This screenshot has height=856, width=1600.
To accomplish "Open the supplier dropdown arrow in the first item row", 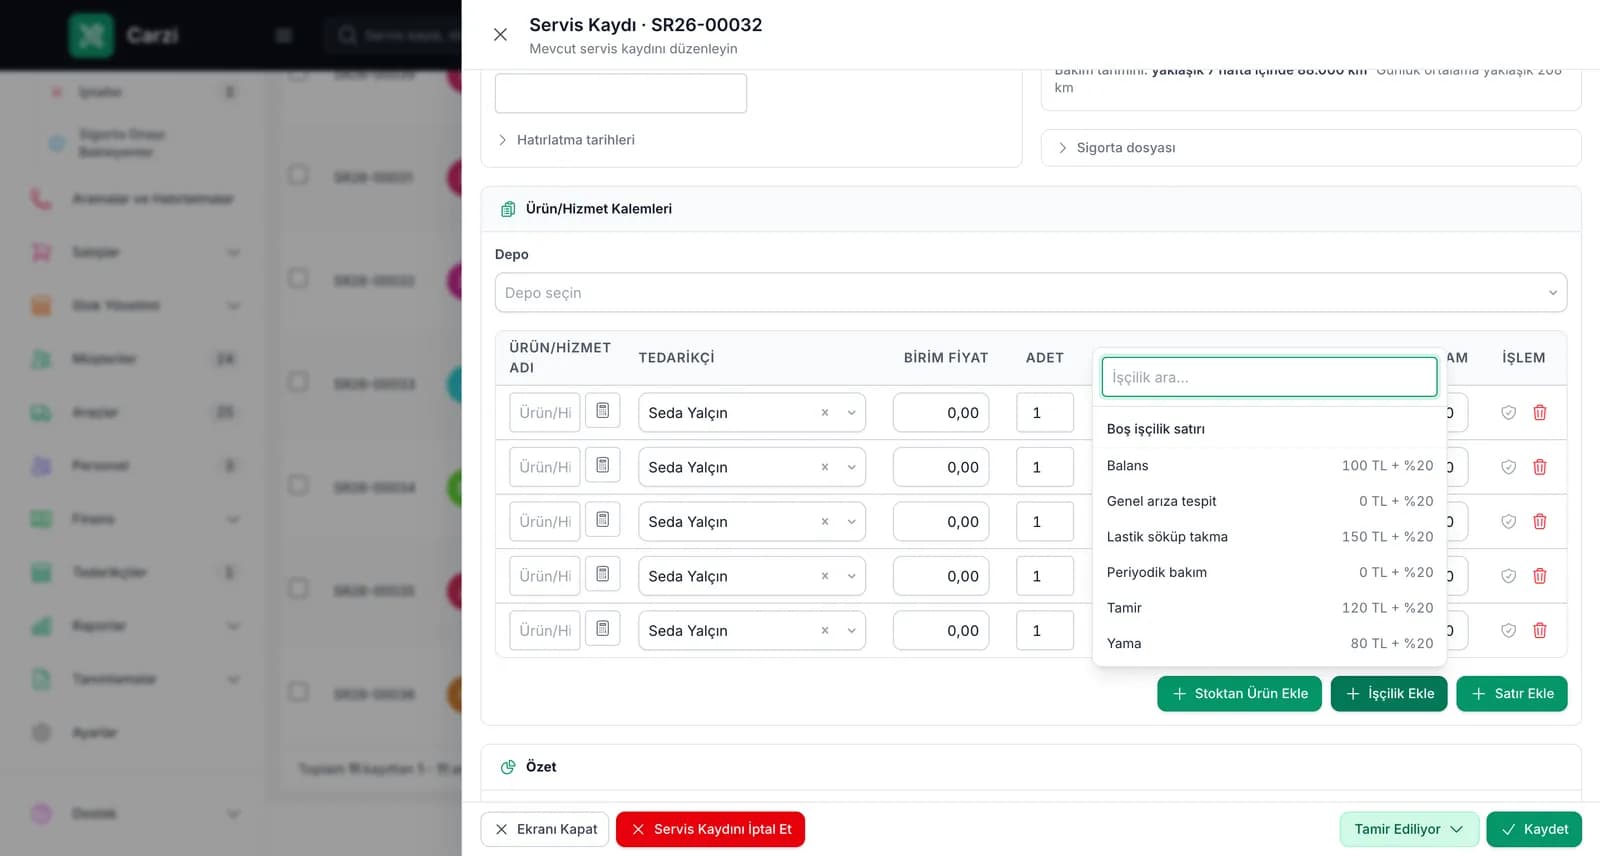I will [x=852, y=413].
